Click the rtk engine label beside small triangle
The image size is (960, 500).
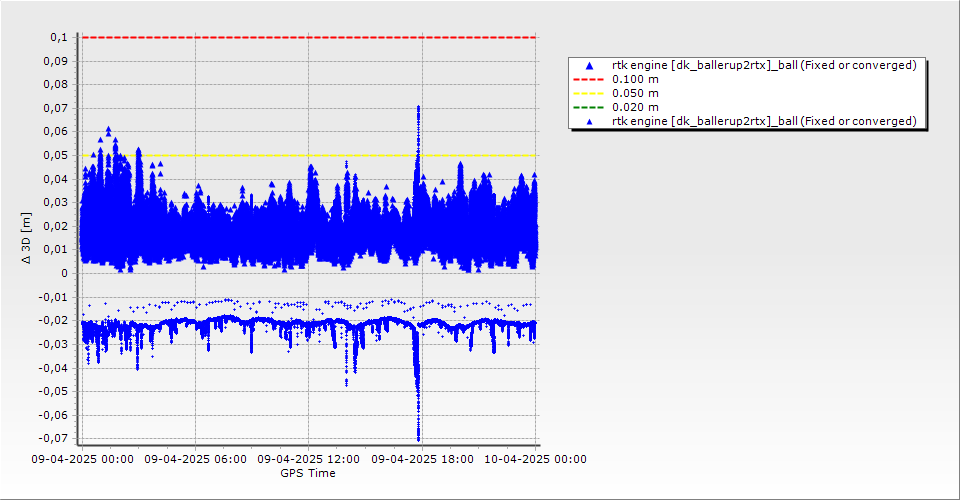pos(764,121)
